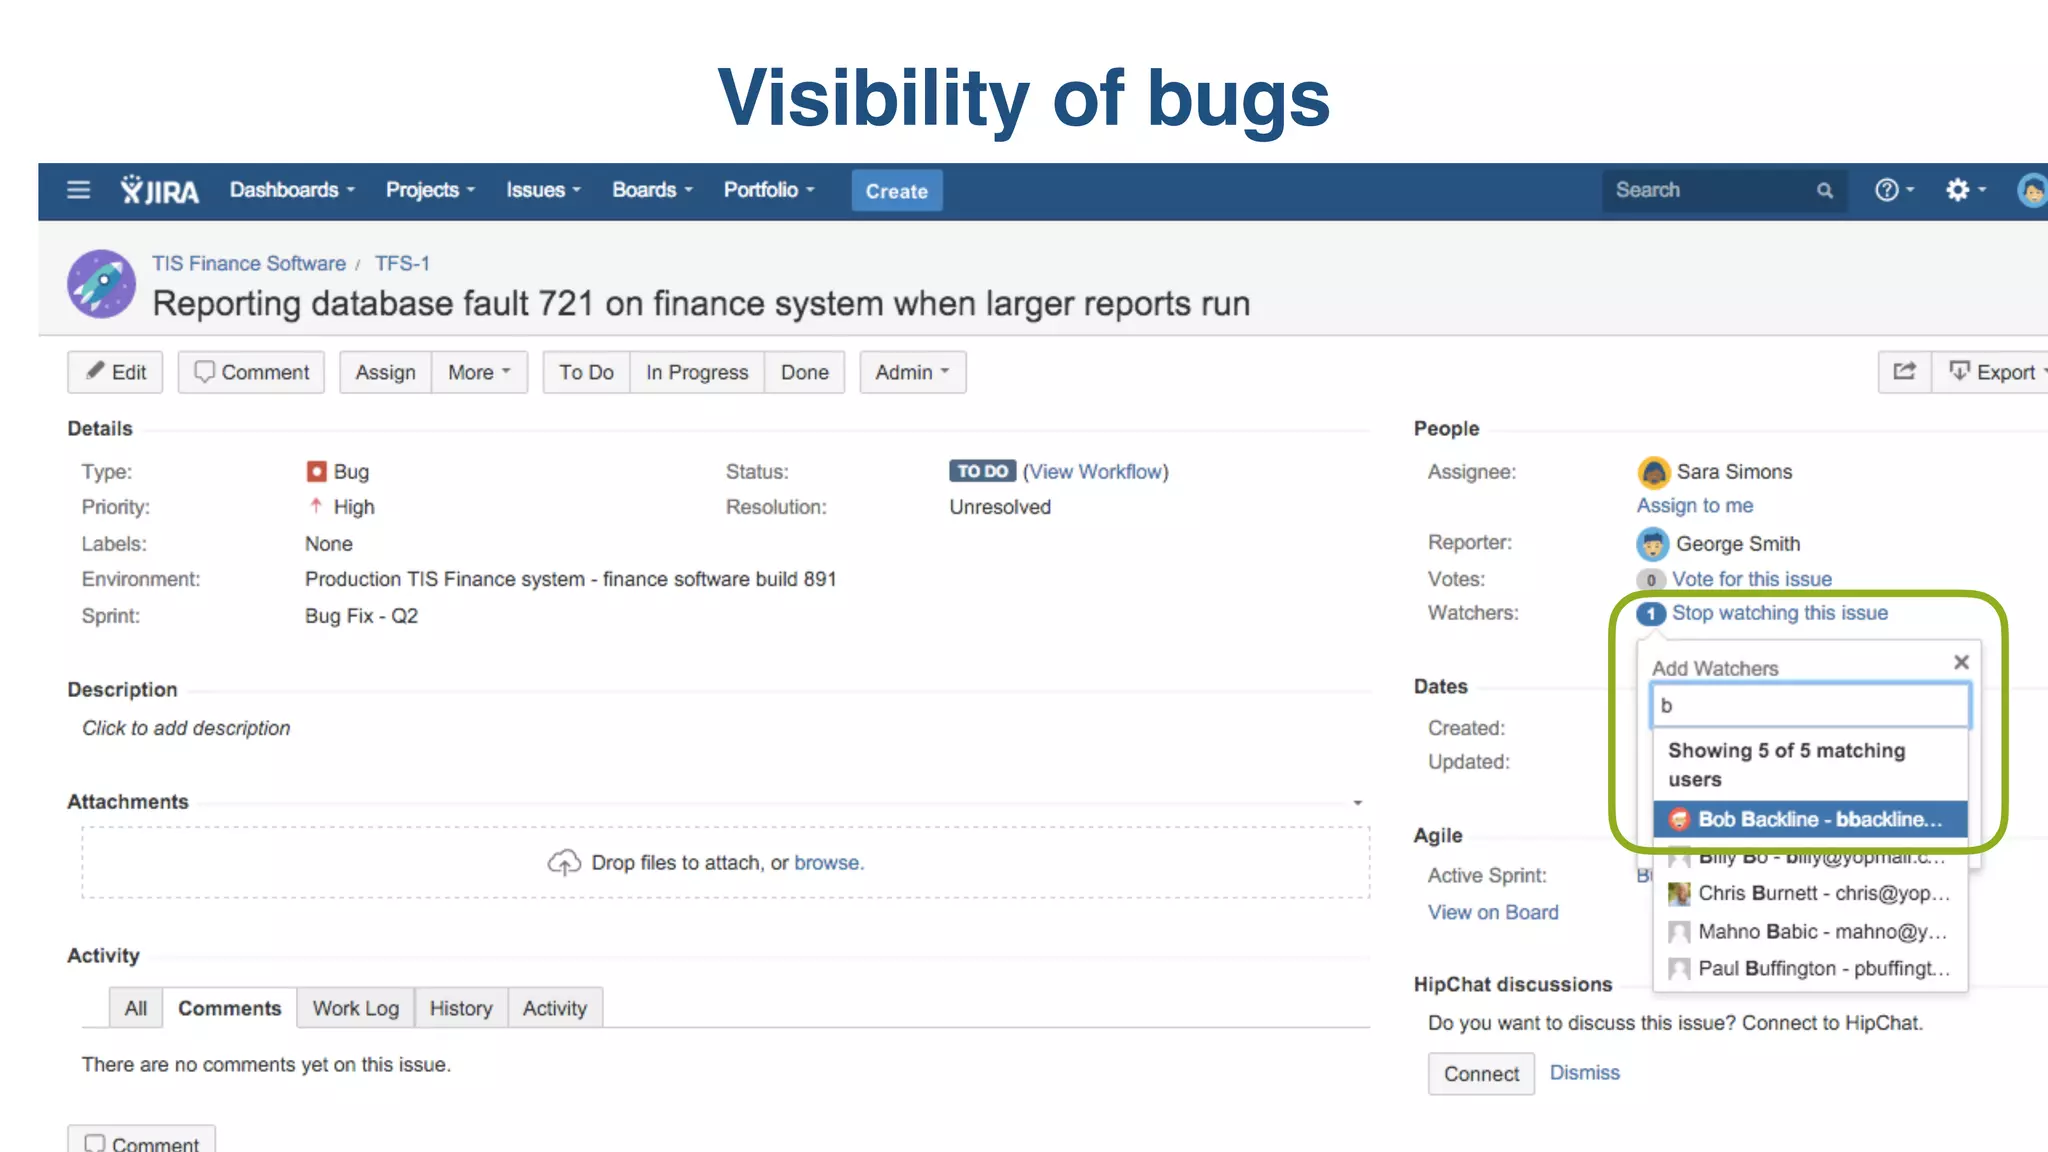Select Chris Burnett from user list
Image resolution: width=2048 pixels, height=1152 pixels.
tap(1810, 894)
